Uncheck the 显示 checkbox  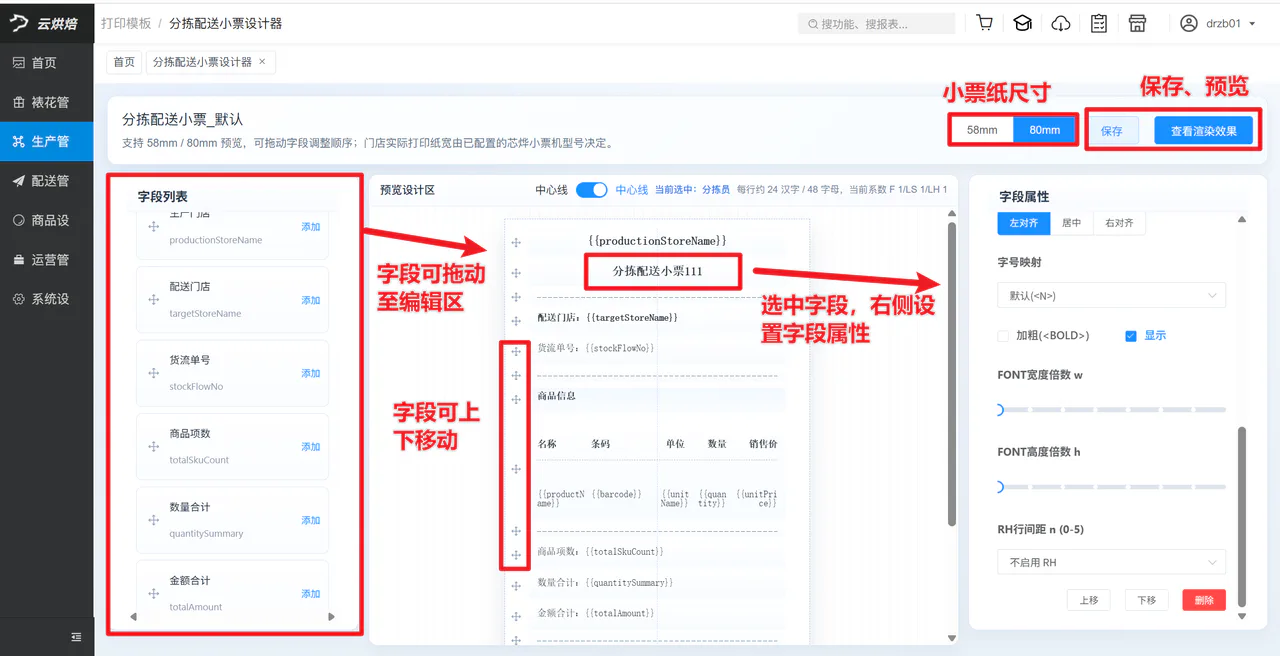coord(1131,336)
